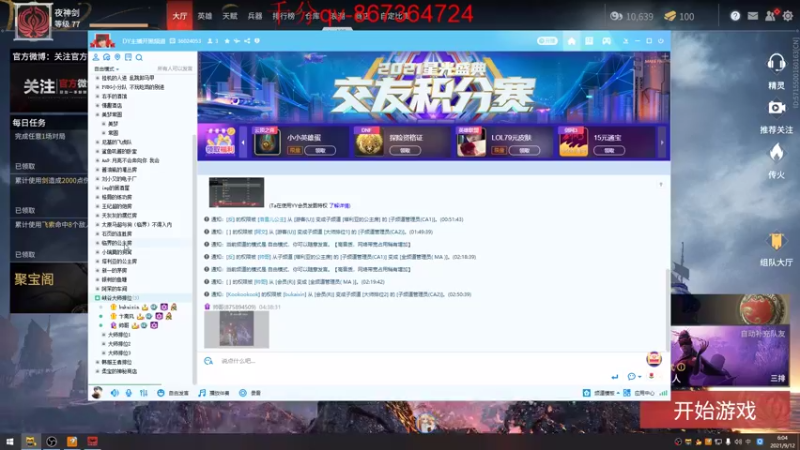The image size is (800, 450).
Task: Click the favorite star icon in YY title bar
Action: pyautogui.click(x=227, y=41)
